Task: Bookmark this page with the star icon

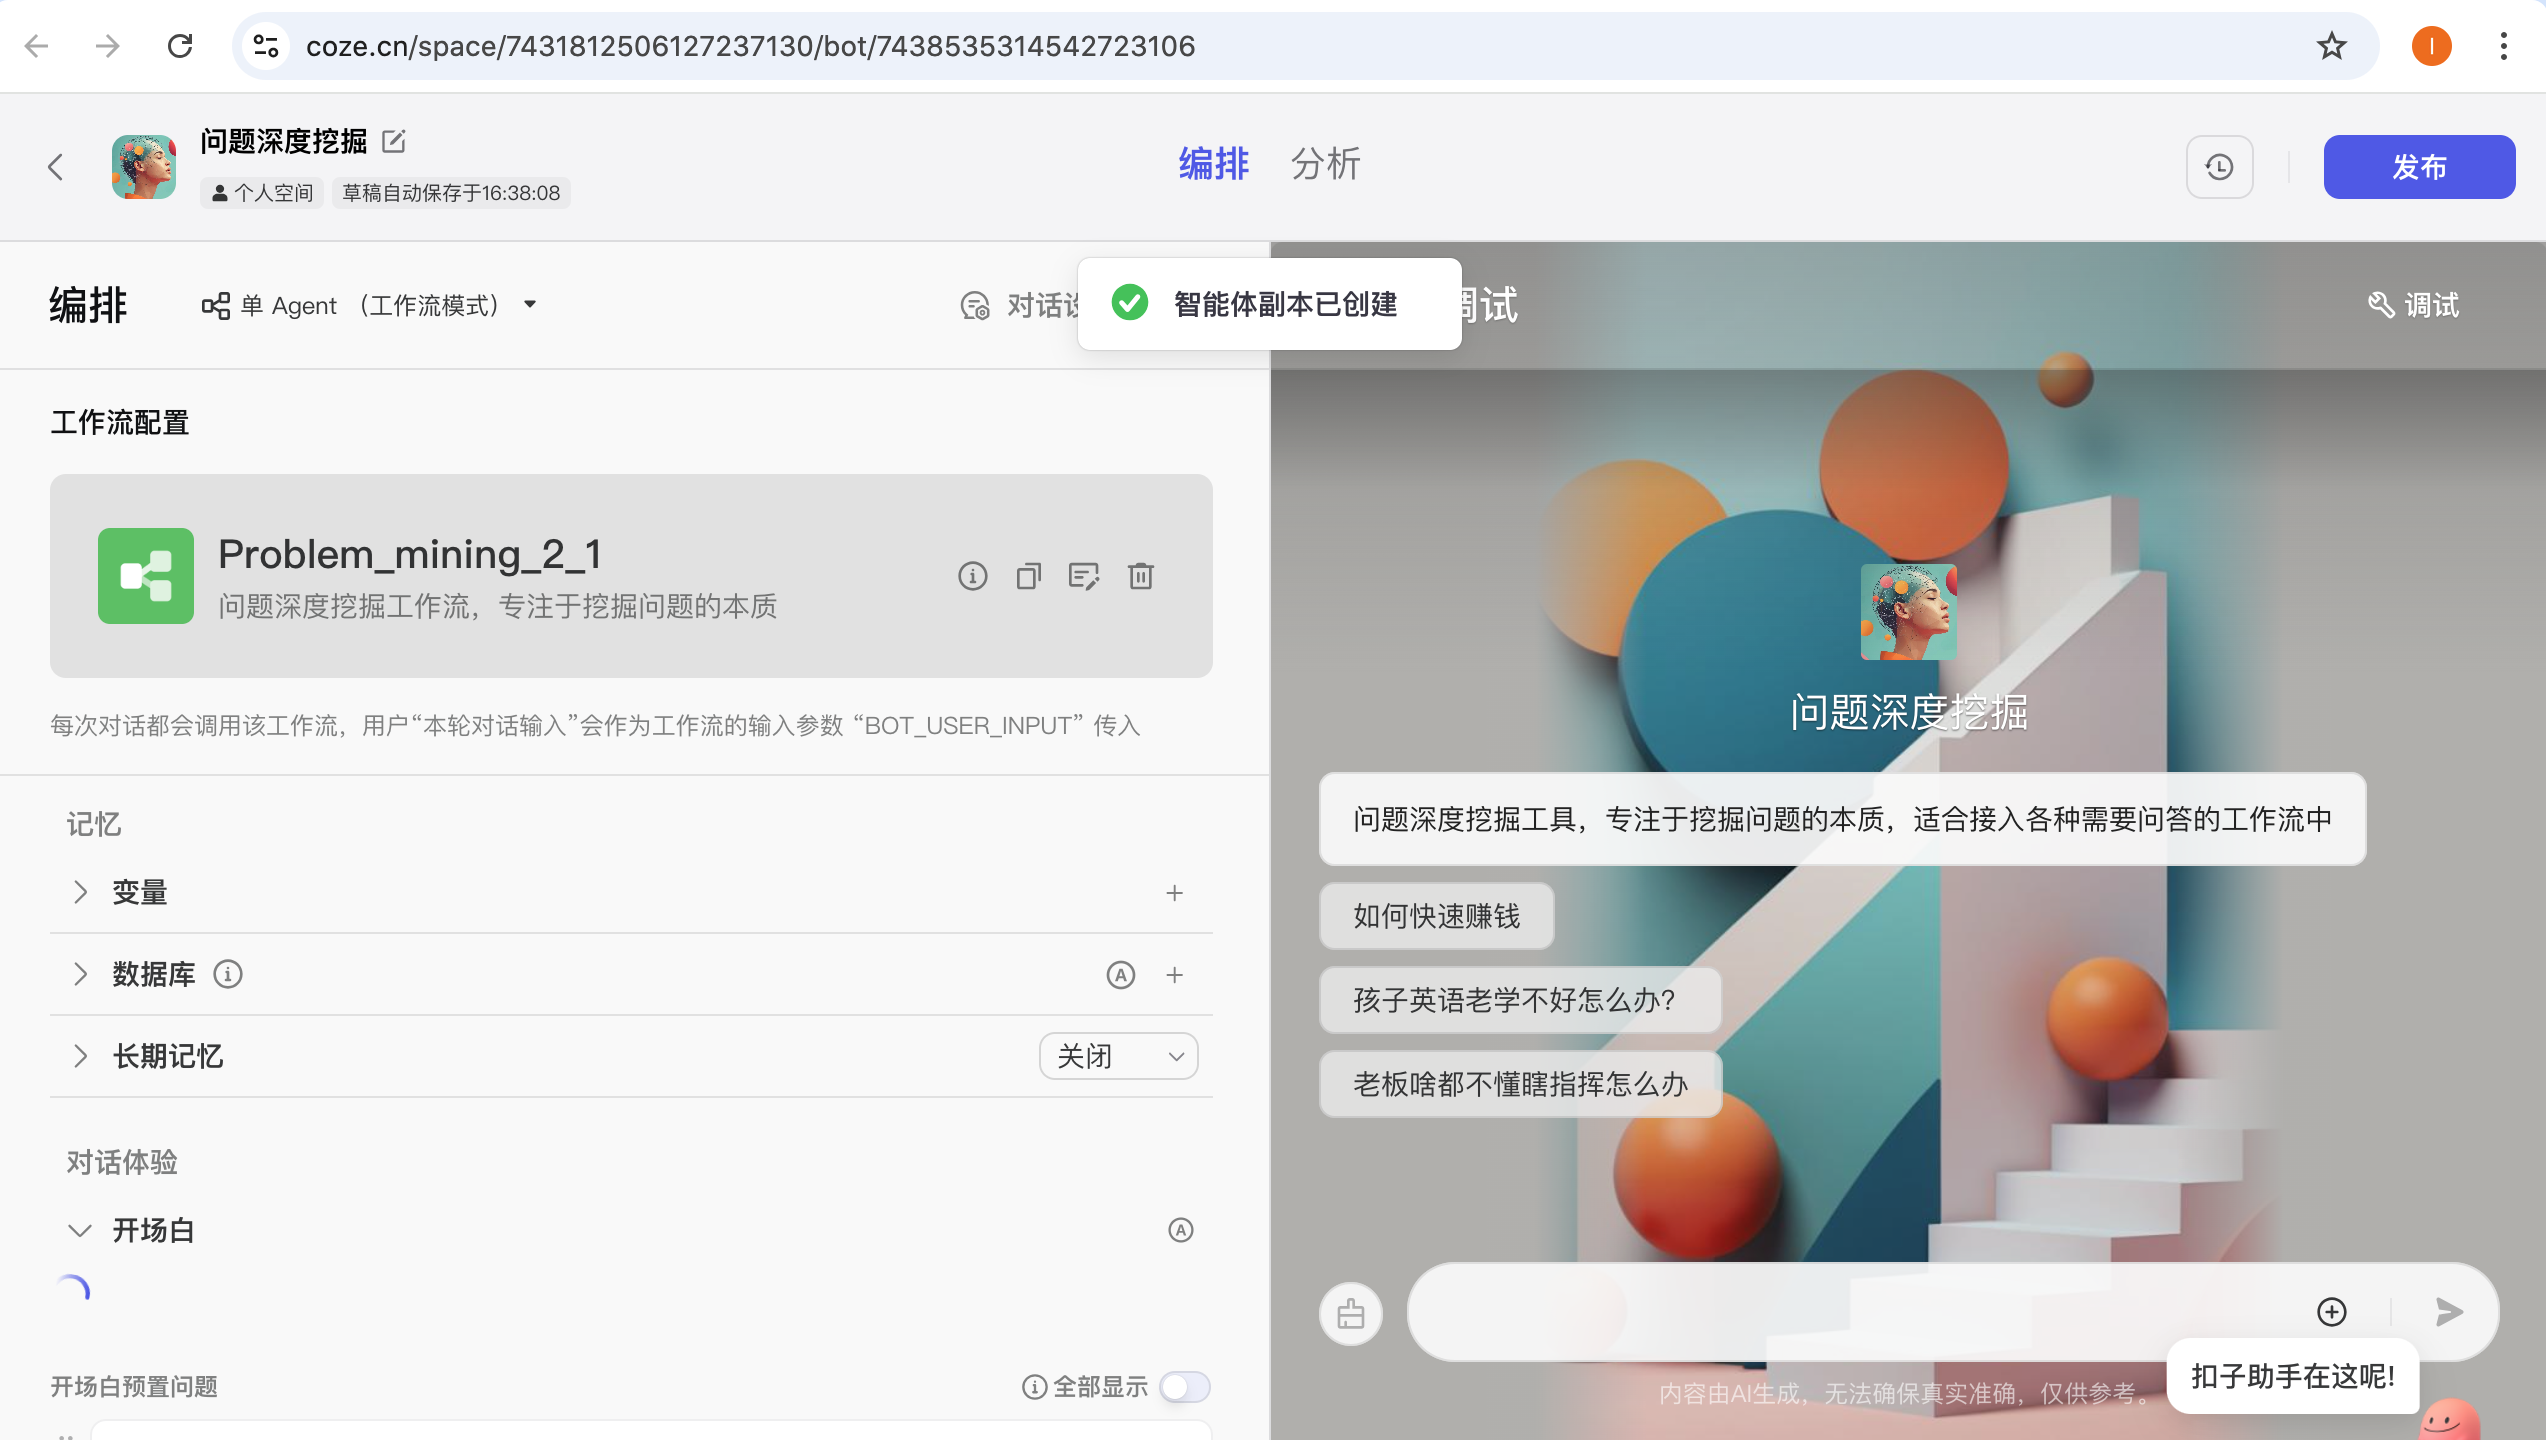Action: coord(2331,46)
